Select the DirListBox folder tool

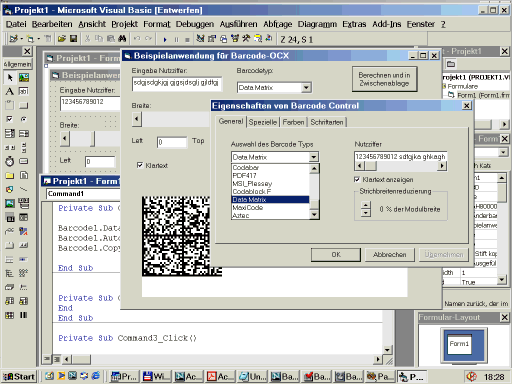point(10,175)
